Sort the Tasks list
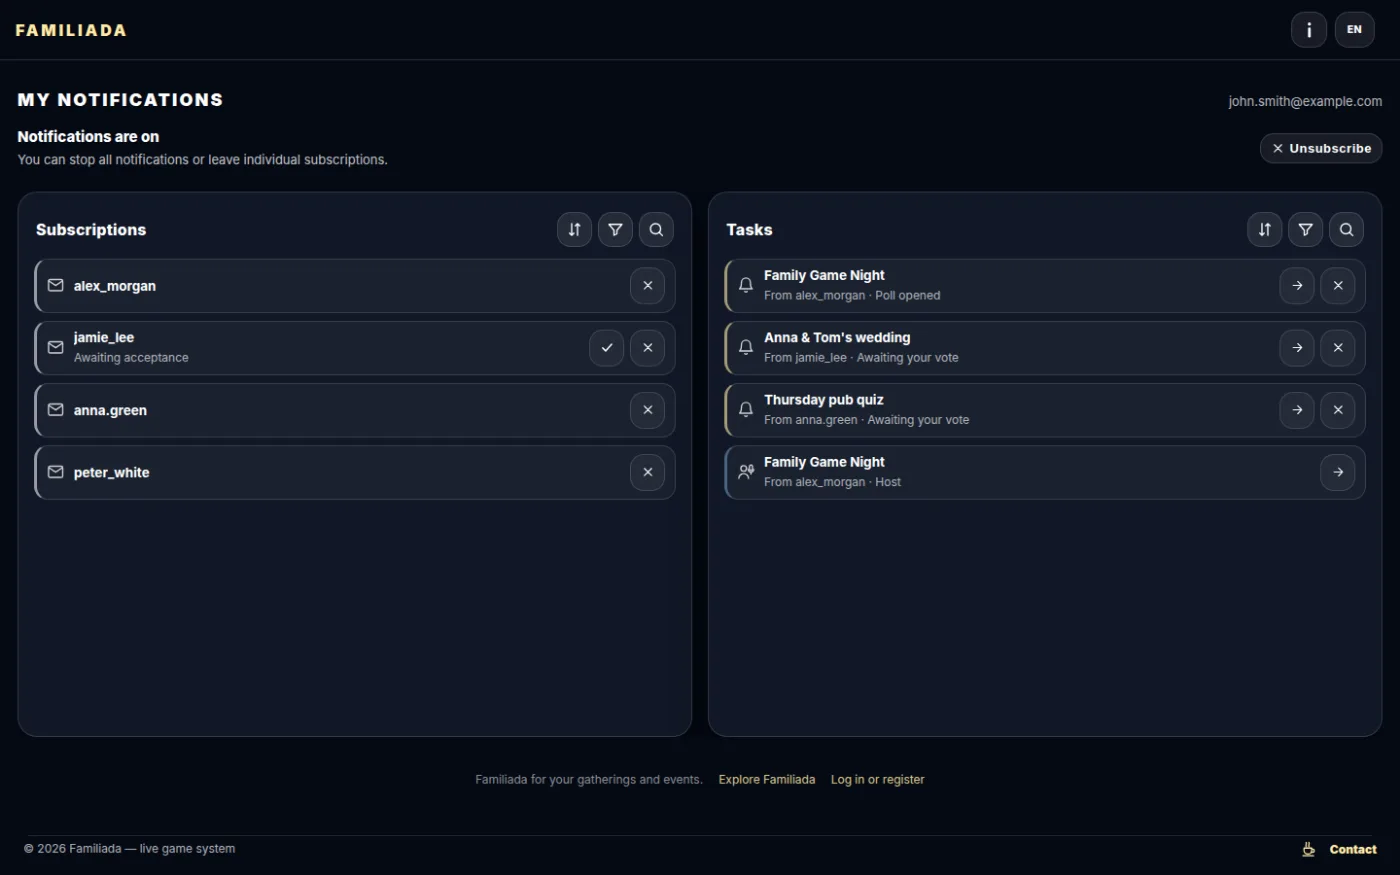1400x875 pixels. (1264, 229)
